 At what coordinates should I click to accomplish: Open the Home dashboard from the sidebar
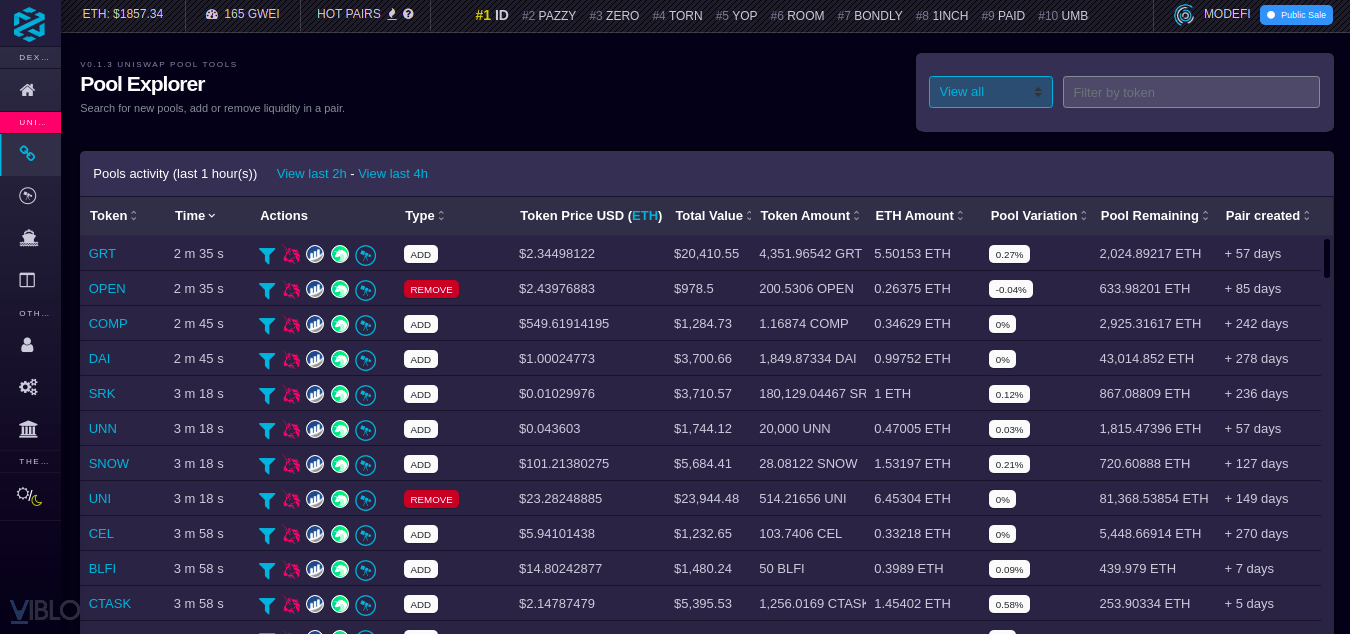[28, 90]
